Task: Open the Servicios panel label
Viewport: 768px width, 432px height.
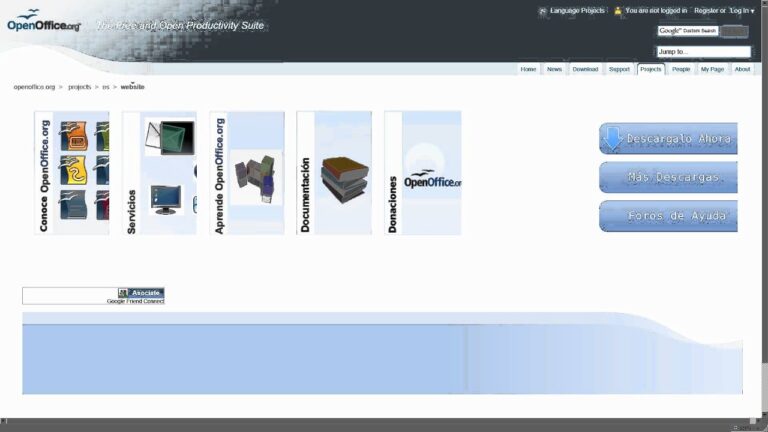Action: pyautogui.click(x=131, y=212)
